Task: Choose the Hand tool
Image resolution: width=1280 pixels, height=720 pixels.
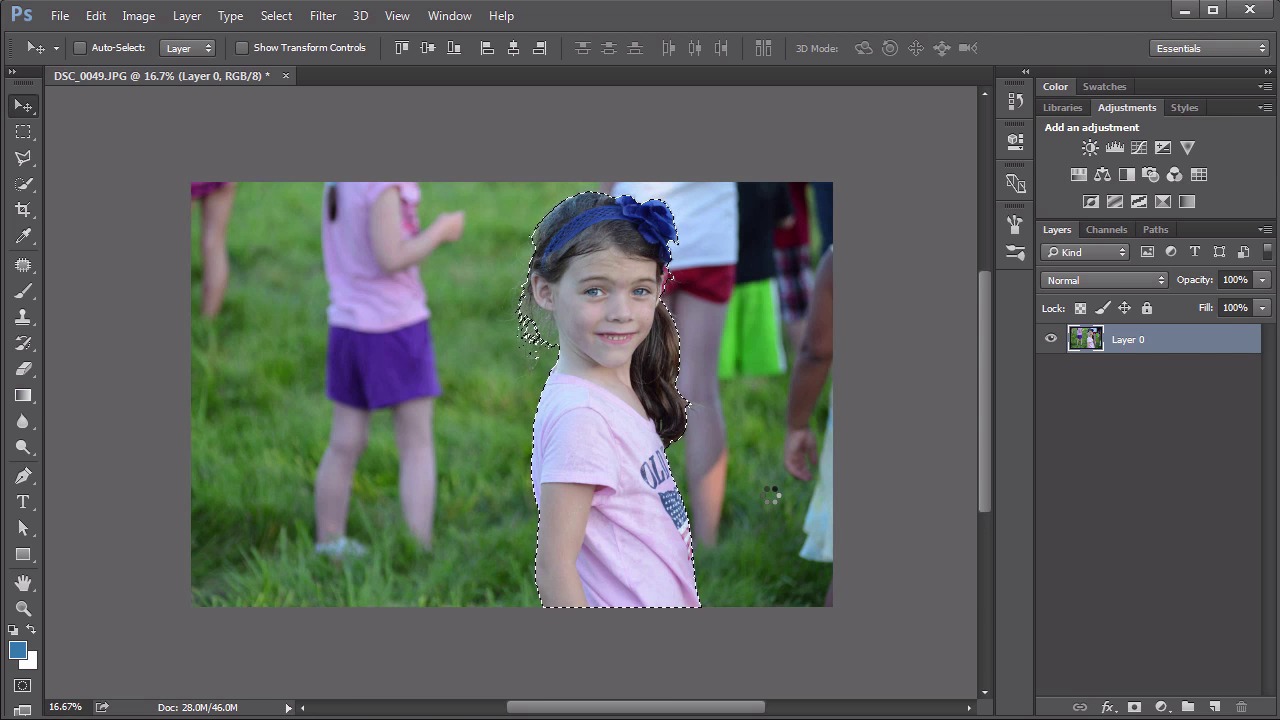Action: (x=23, y=582)
